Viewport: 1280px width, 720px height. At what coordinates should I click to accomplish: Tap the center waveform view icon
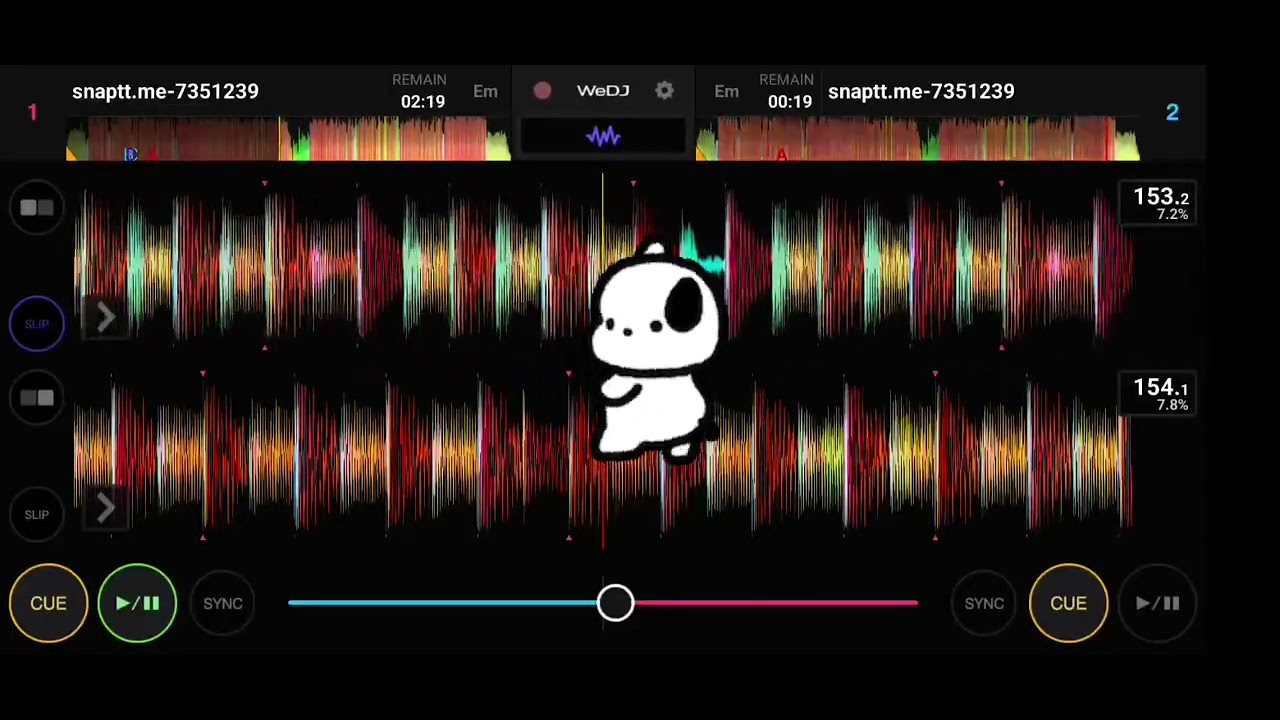click(x=603, y=136)
